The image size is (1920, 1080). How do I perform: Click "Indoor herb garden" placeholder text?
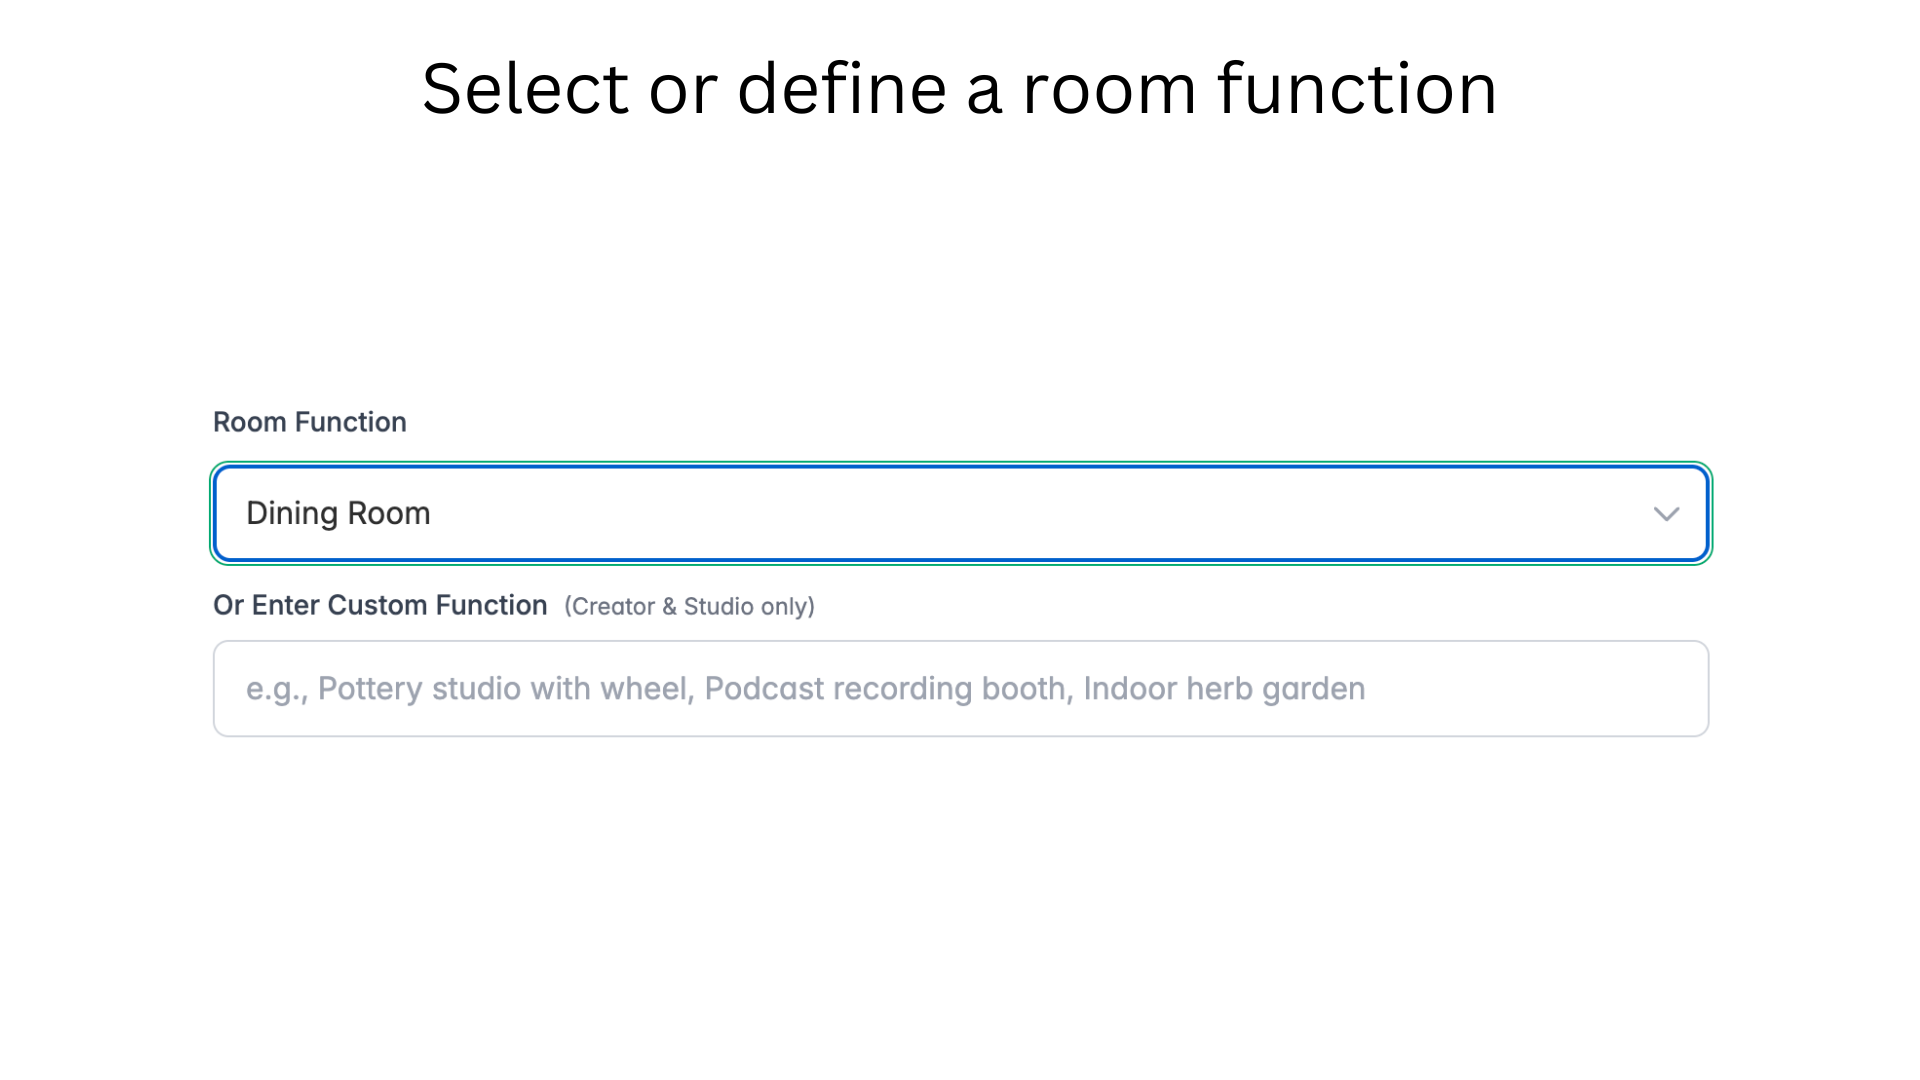click(x=1224, y=689)
